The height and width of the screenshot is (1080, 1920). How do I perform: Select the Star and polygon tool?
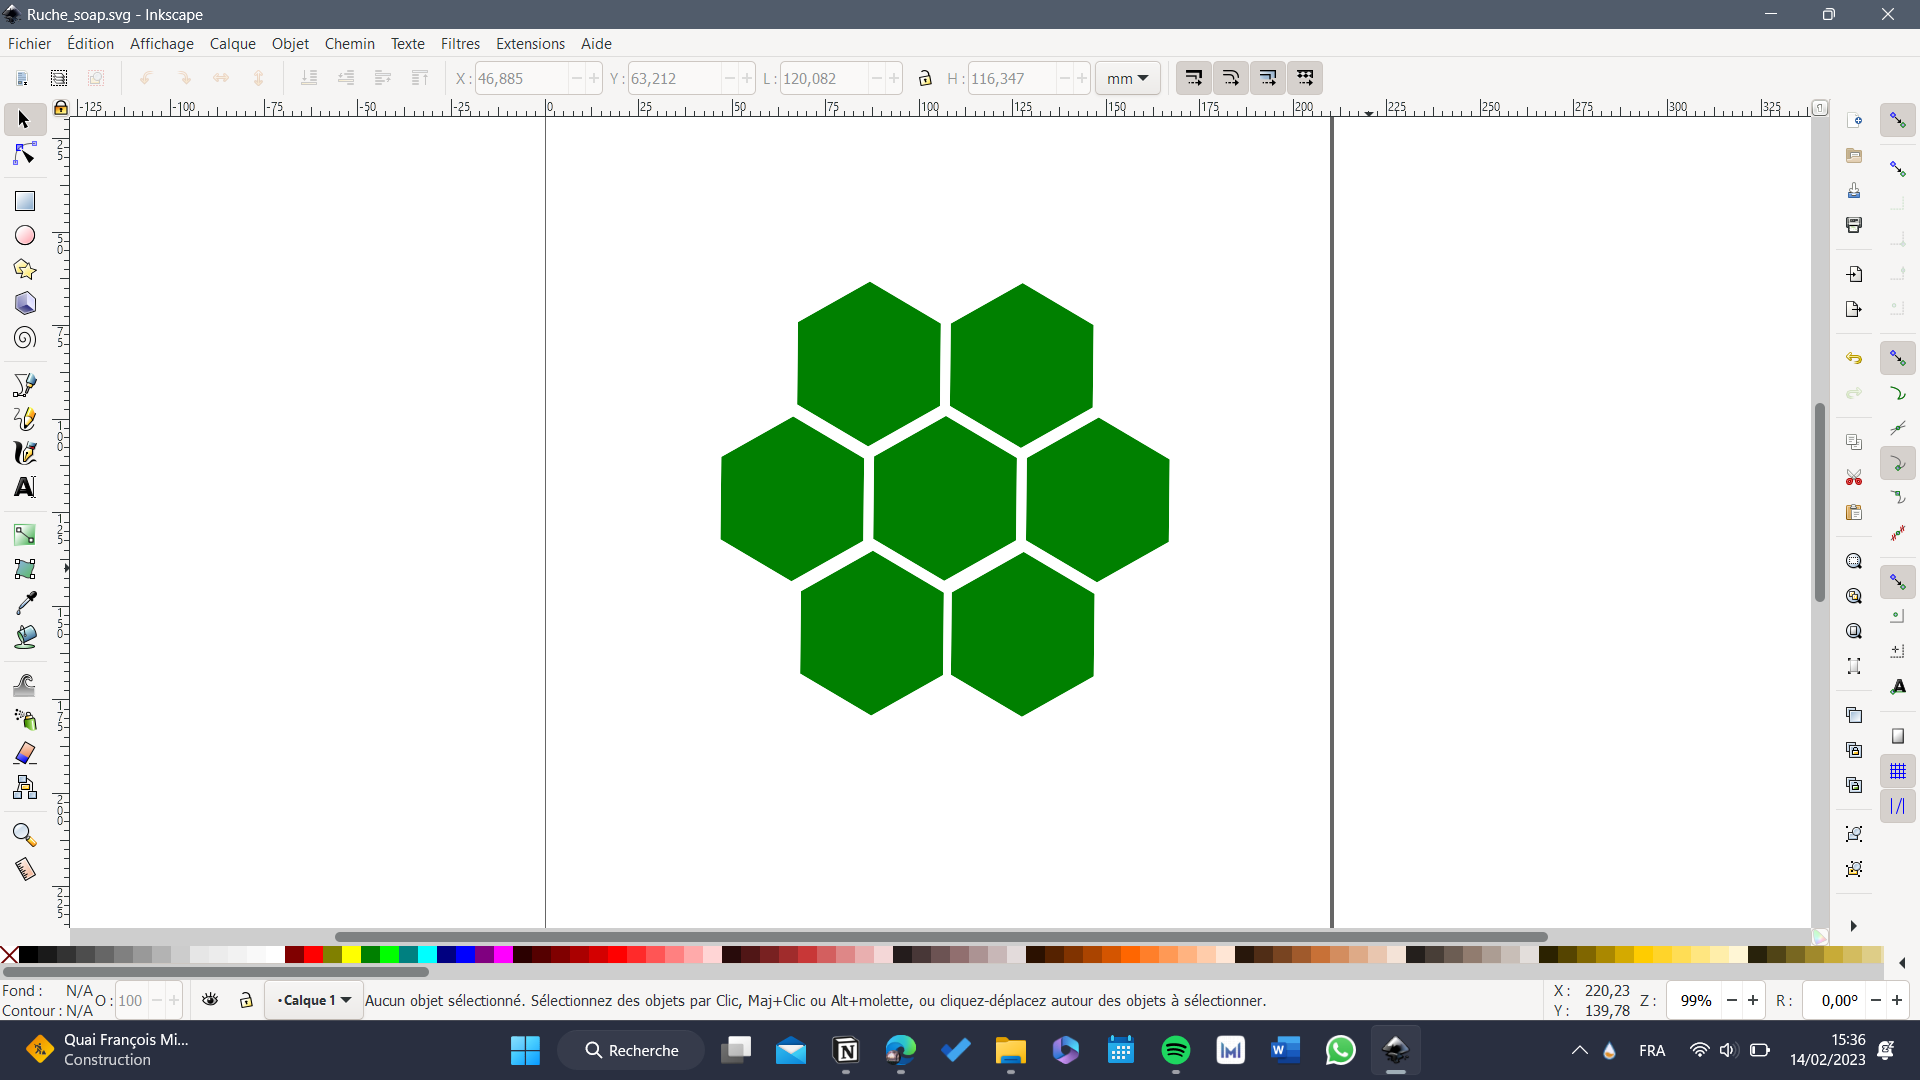(x=24, y=269)
